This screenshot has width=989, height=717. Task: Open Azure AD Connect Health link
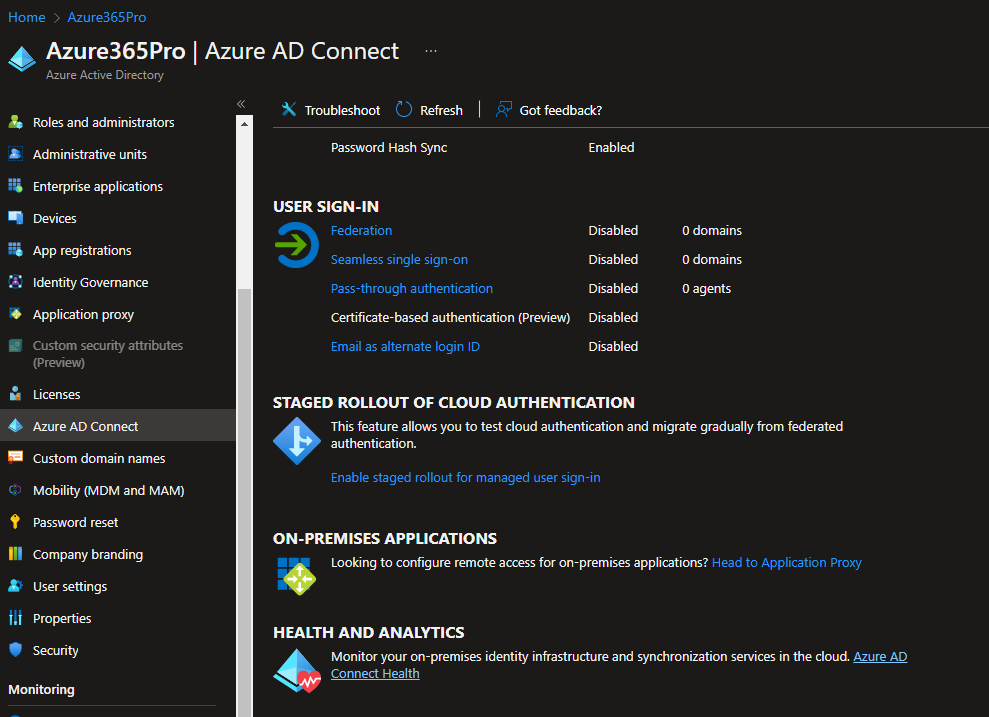coord(375,673)
